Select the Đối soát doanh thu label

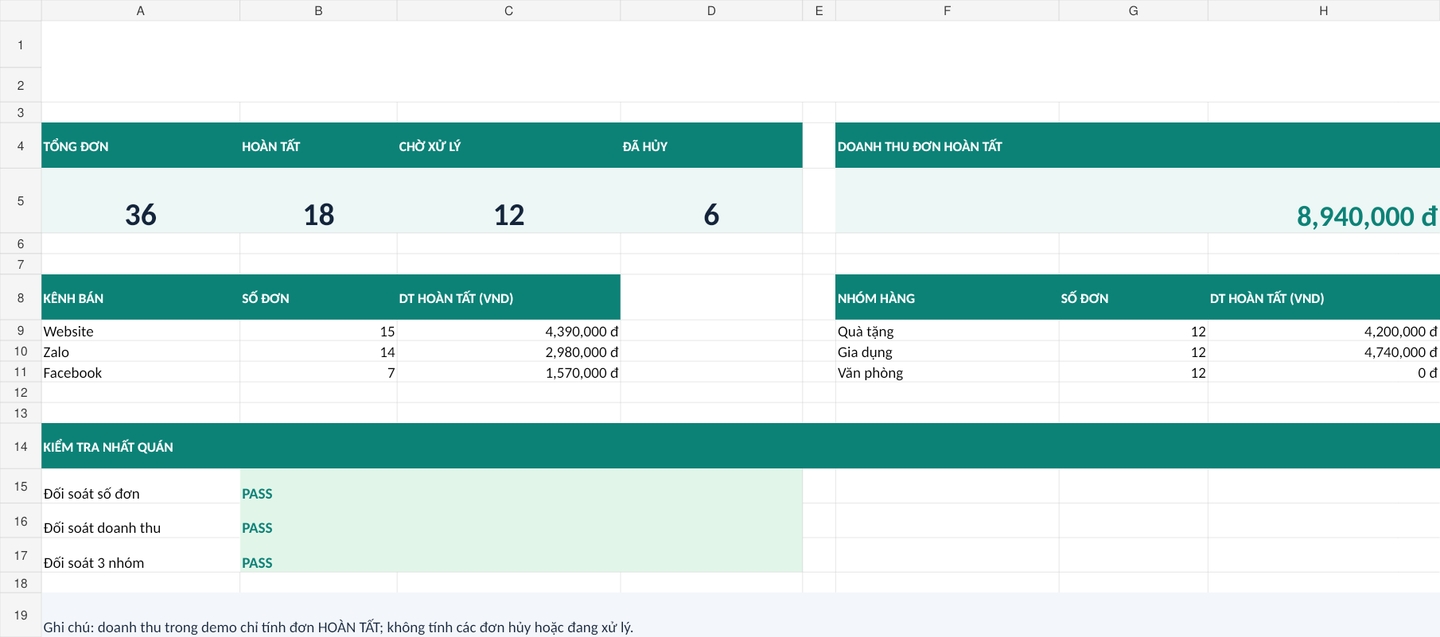(x=140, y=521)
